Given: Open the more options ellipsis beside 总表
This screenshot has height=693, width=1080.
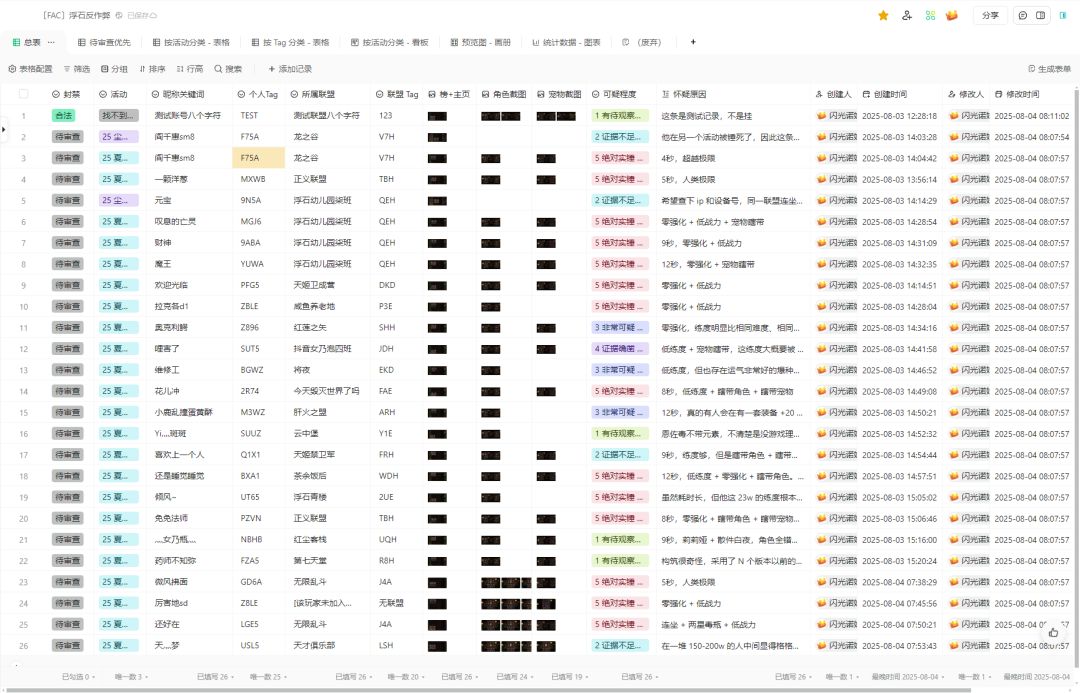Looking at the screenshot, I should (51, 42).
